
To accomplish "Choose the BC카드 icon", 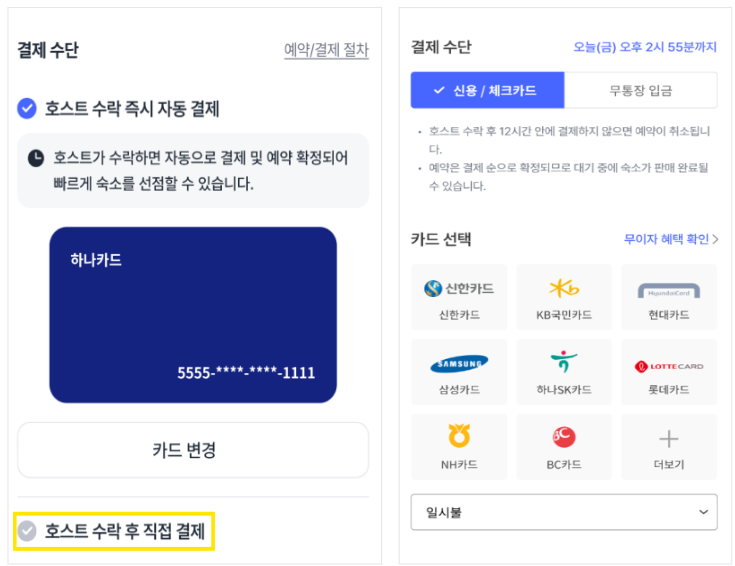I will [x=564, y=437].
